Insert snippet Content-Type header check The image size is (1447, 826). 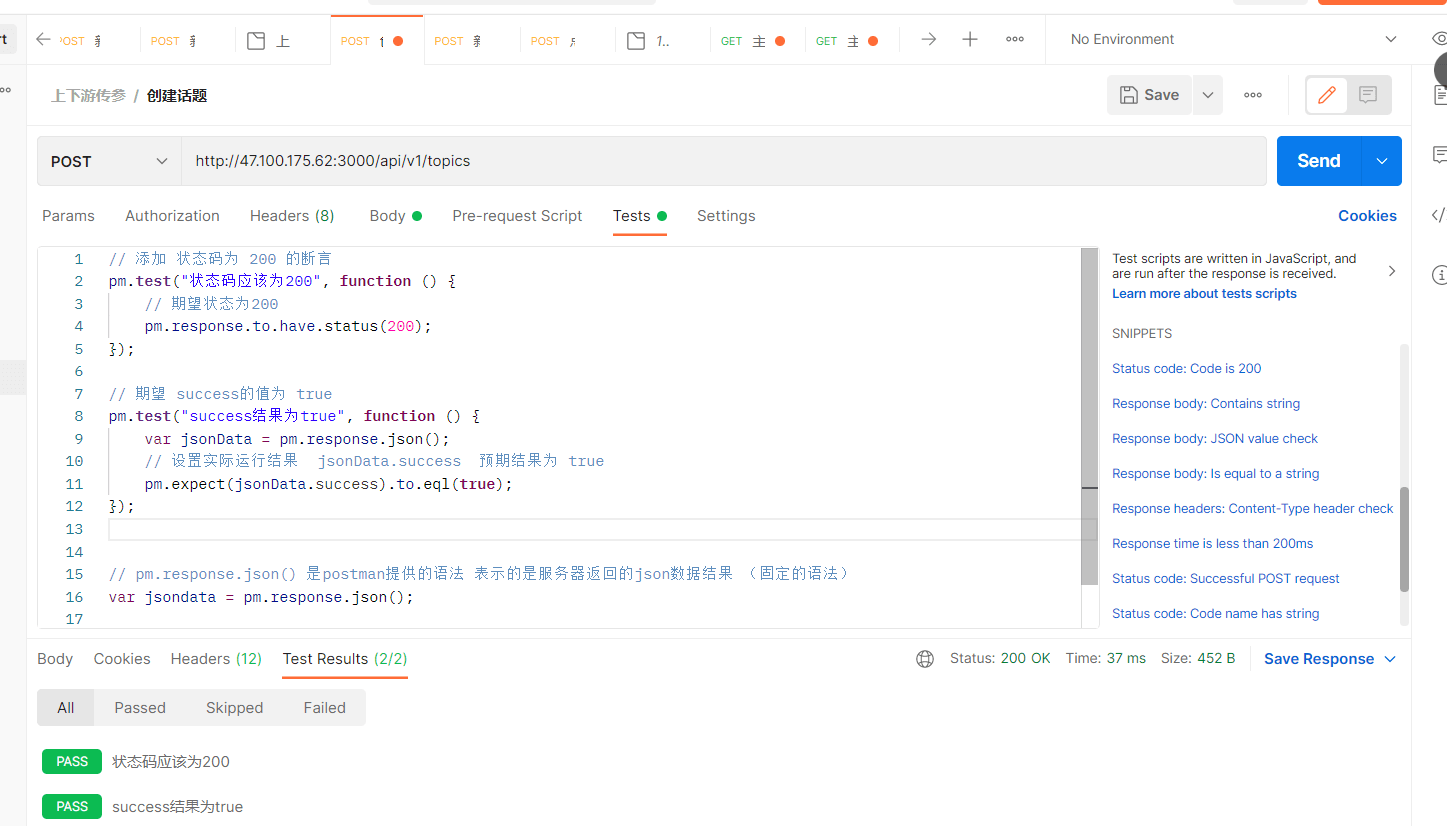pyautogui.click(x=1252, y=509)
